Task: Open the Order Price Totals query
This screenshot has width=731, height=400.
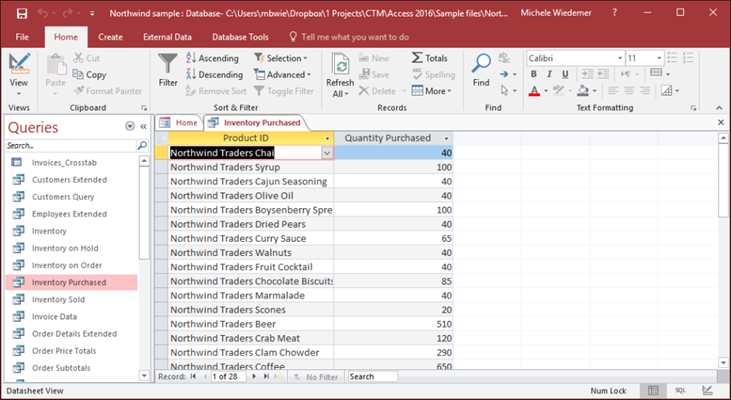Action: [x=64, y=351]
